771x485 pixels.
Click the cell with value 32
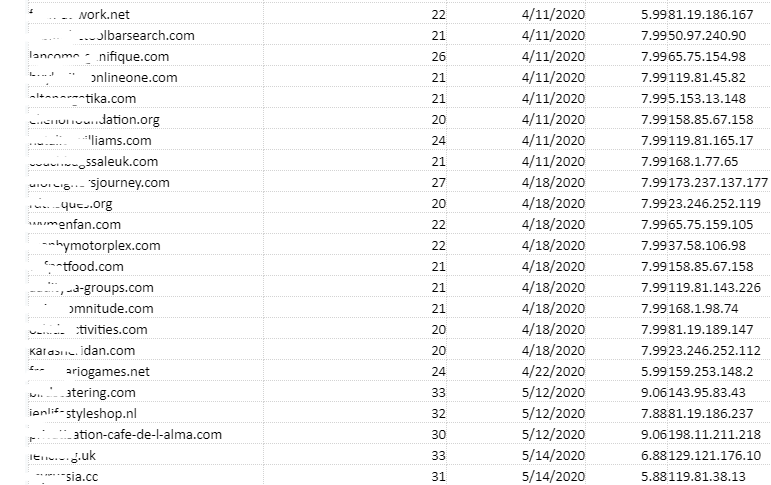tap(438, 414)
